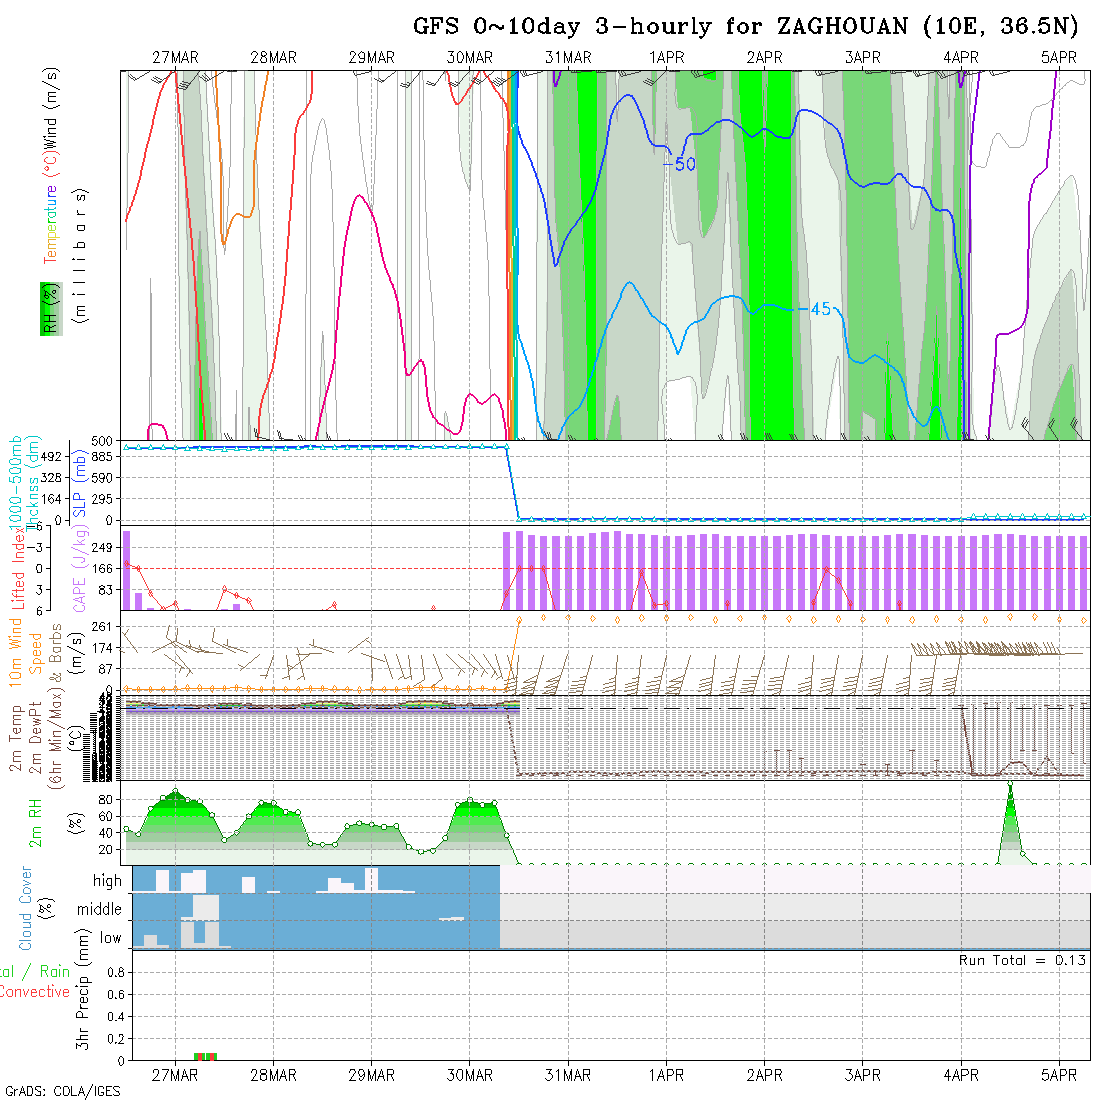Click the CAPE (J/kg) axis label
Image resolution: width=1100 pixels, height=1100 pixels.
(x=78, y=570)
